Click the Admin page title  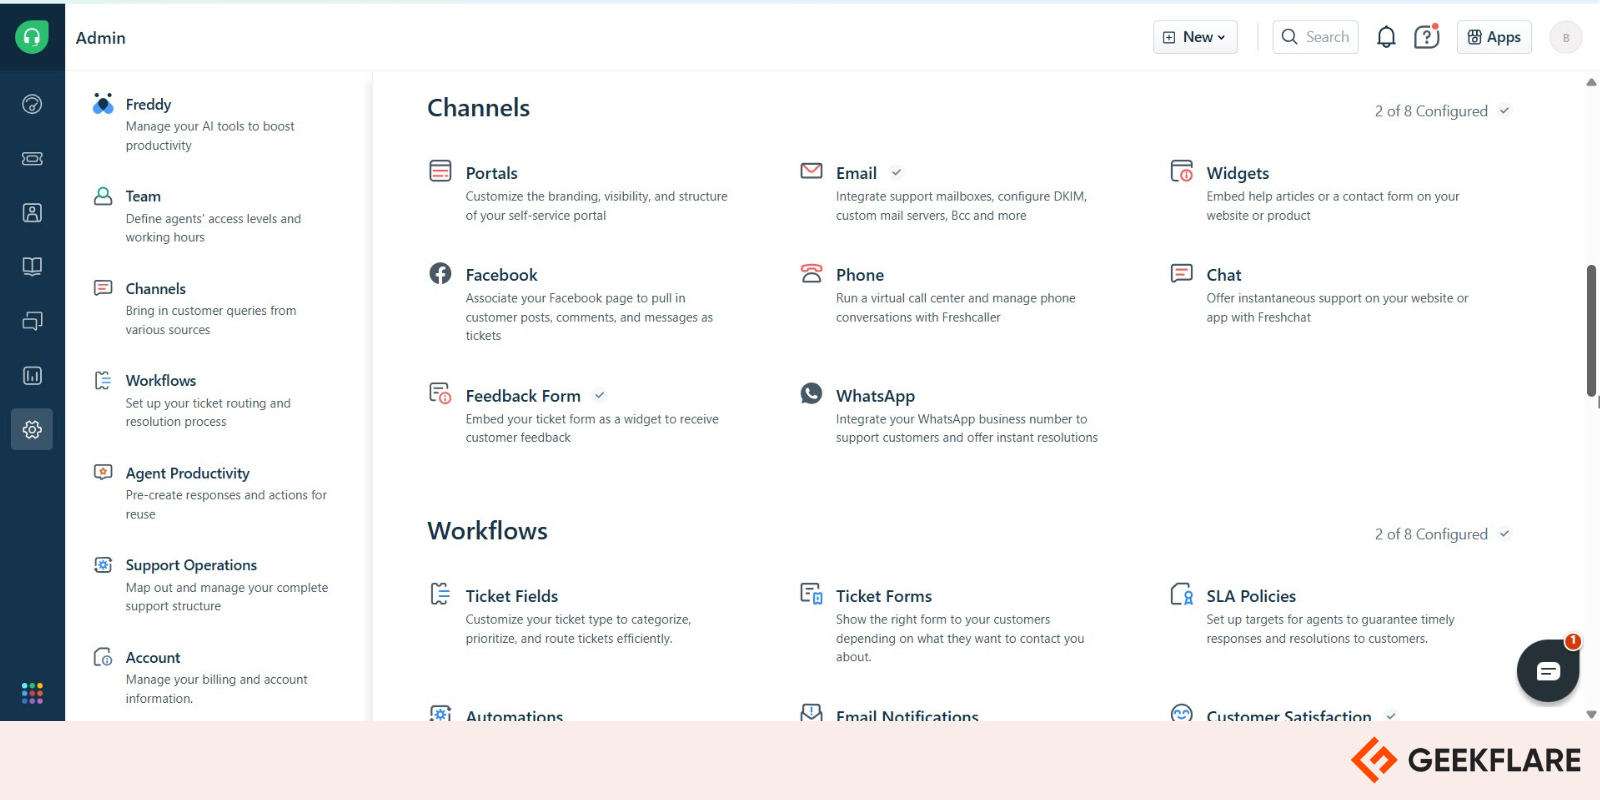(101, 38)
